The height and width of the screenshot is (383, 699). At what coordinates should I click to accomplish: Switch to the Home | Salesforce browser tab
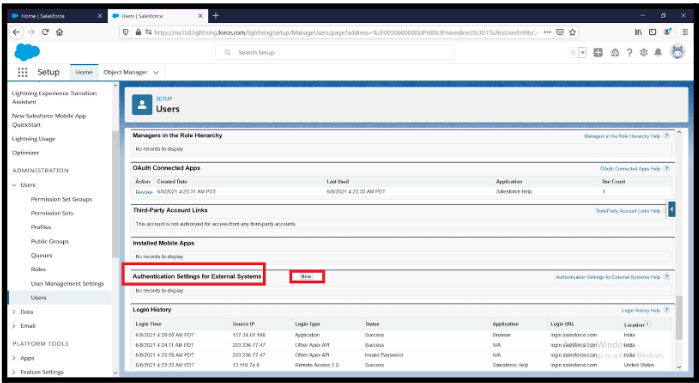click(57, 16)
